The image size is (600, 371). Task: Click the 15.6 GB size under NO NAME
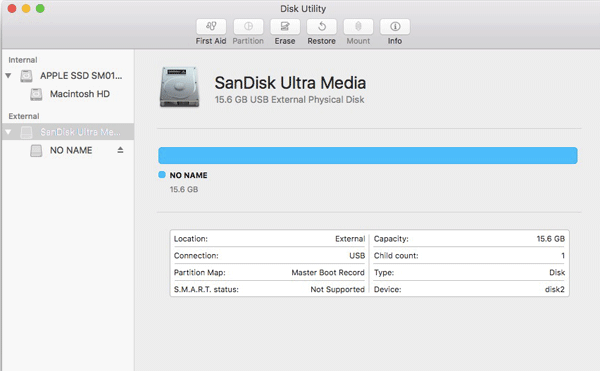click(184, 189)
